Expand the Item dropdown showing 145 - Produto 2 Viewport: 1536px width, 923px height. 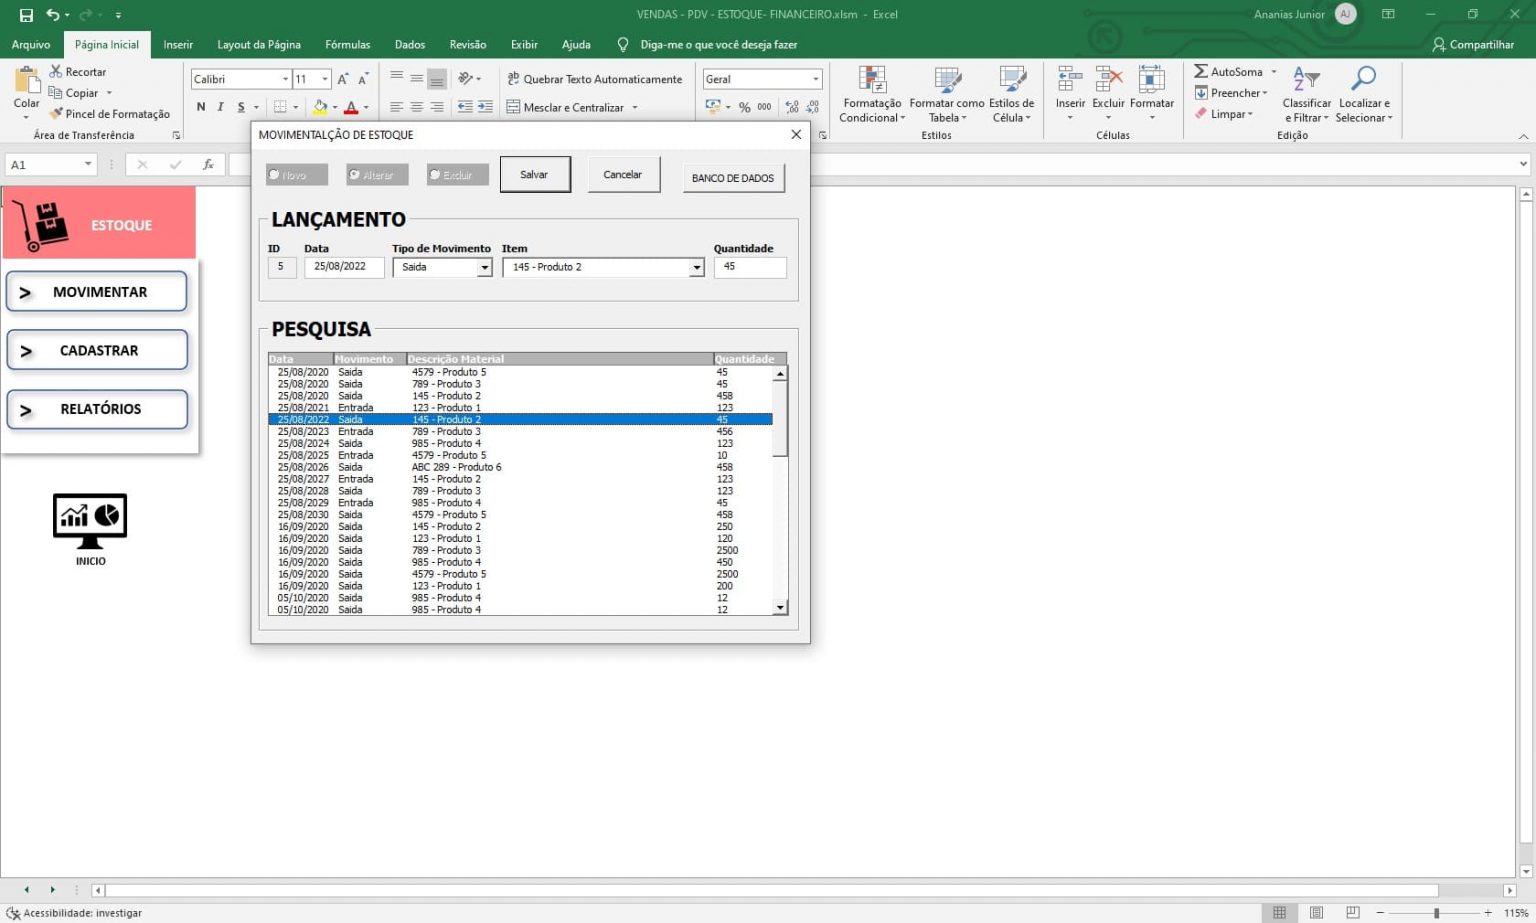point(697,267)
